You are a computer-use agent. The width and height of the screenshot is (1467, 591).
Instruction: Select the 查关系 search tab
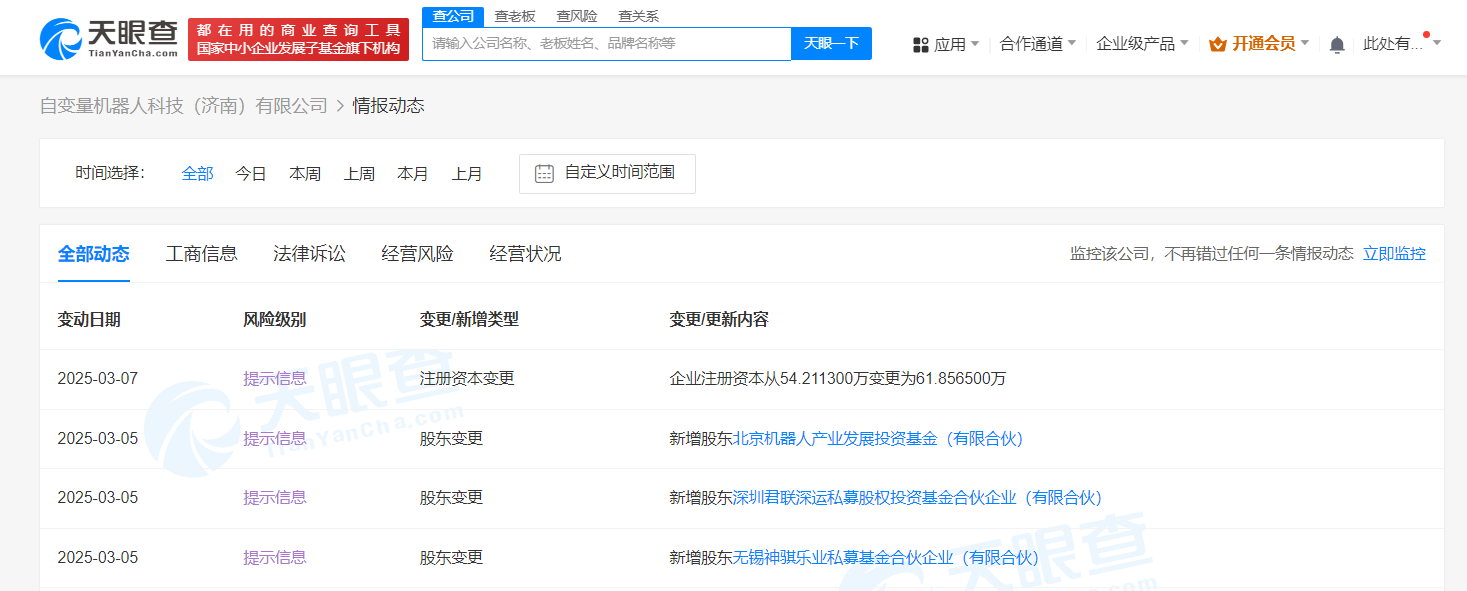click(x=638, y=16)
